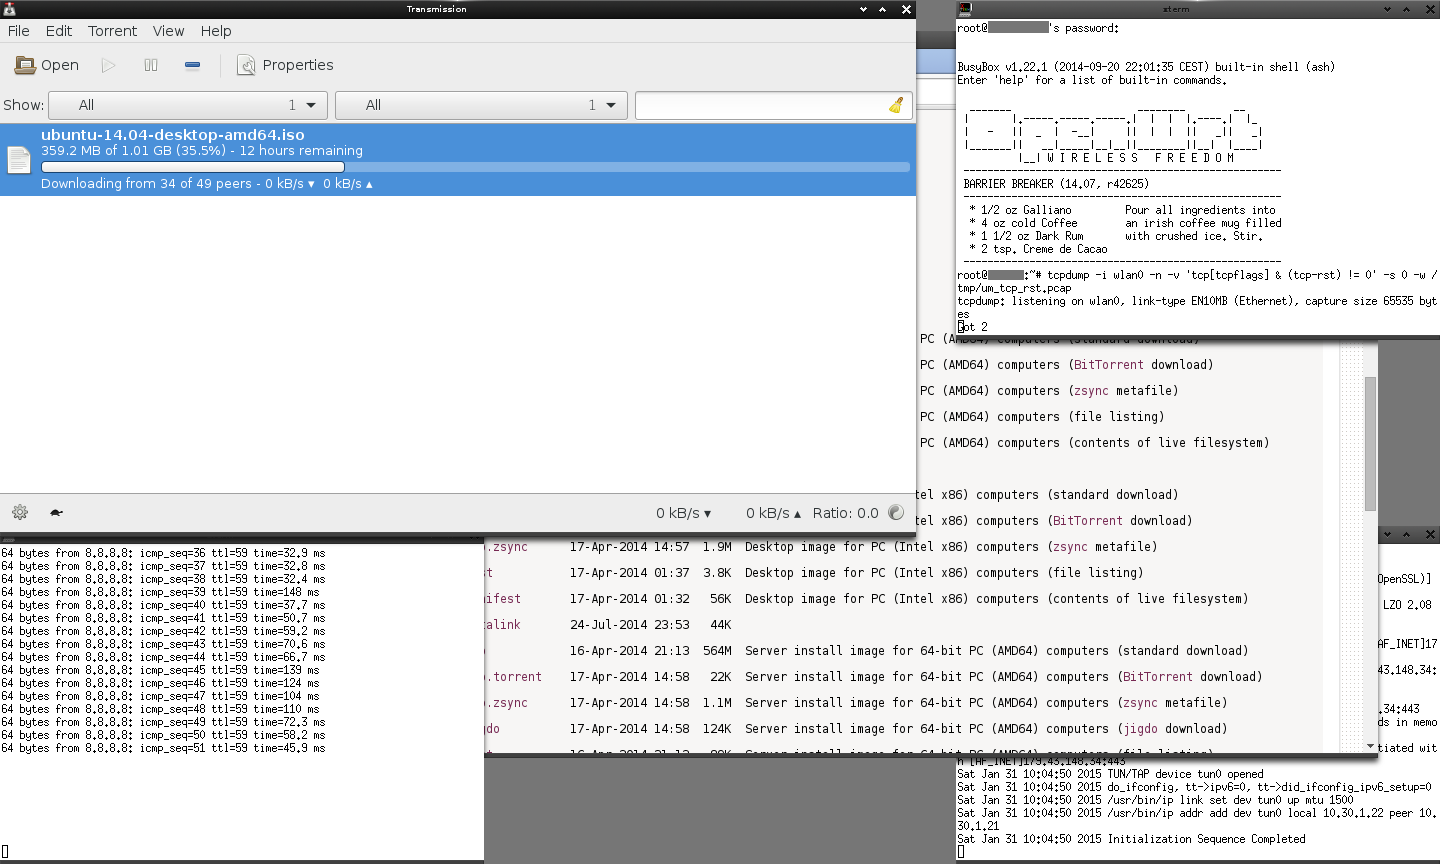Click 'TUN/TAP device tun0 opened' log line
The image size is (1440, 864).
point(1110,774)
